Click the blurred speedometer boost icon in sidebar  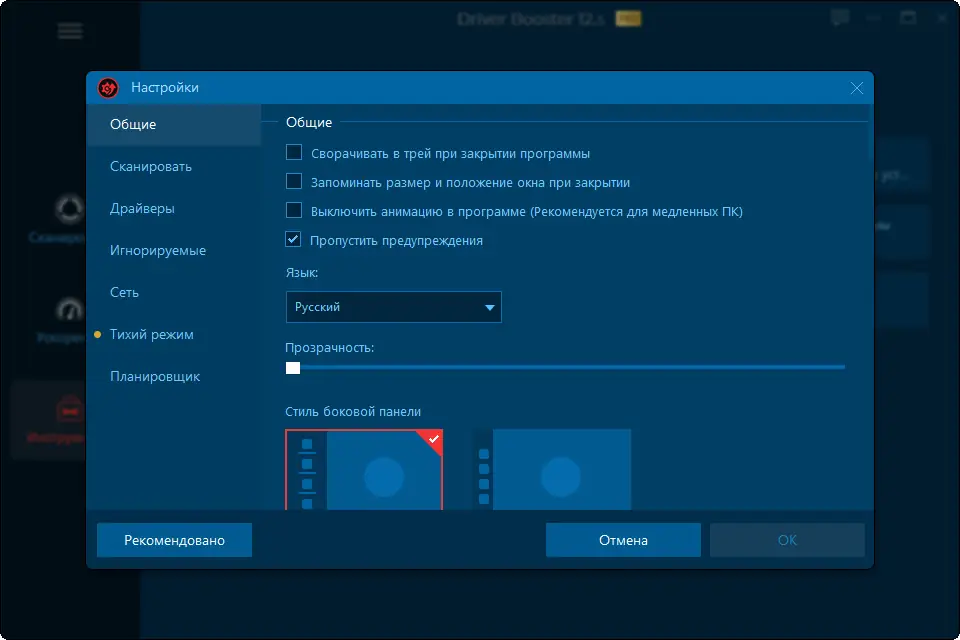click(69, 309)
